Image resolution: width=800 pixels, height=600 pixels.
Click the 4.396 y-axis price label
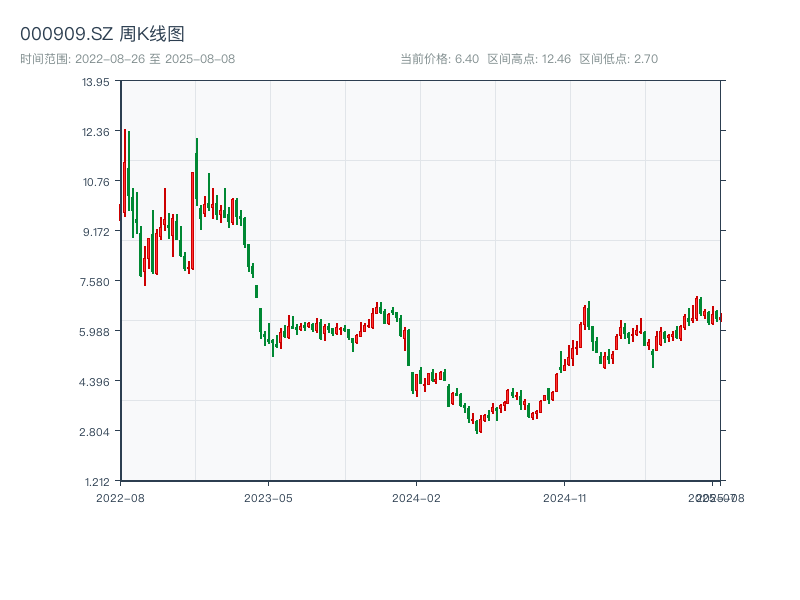click(x=96, y=382)
